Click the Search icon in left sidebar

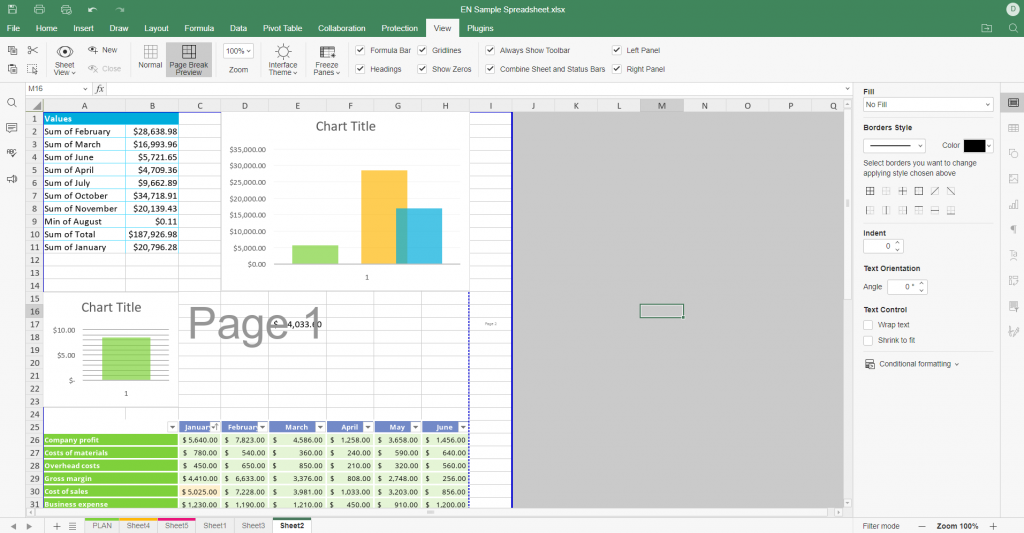[12, 103]
